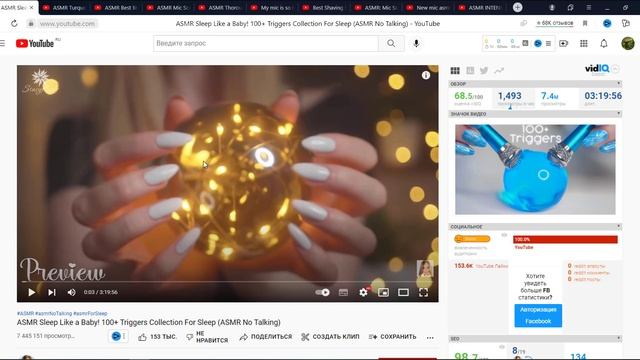
Task: Mute the video volume speaker icon
Action: [71, 292]
